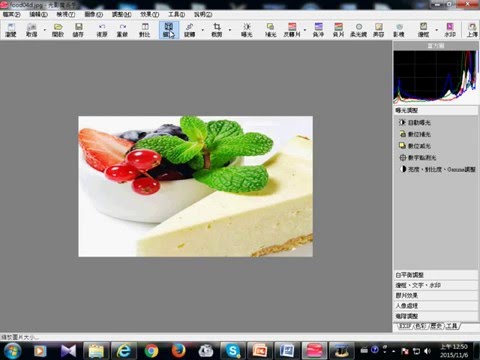
Task: Click 數字點測光 in the exposure panel
Action: click(418, 158)
